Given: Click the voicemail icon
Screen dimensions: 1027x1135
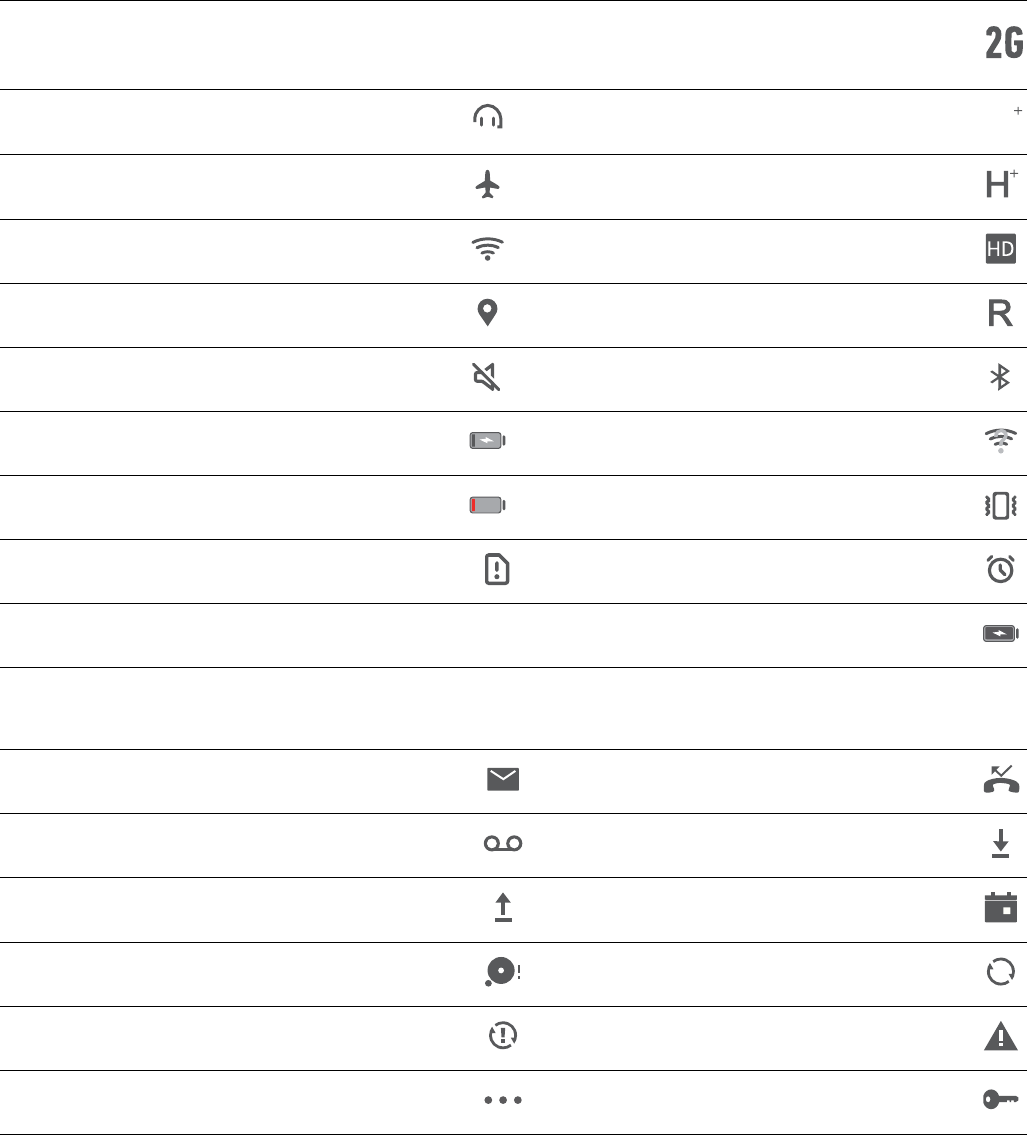Looking at the screenshot, I should pyautogui.click(x=504, y=844).
